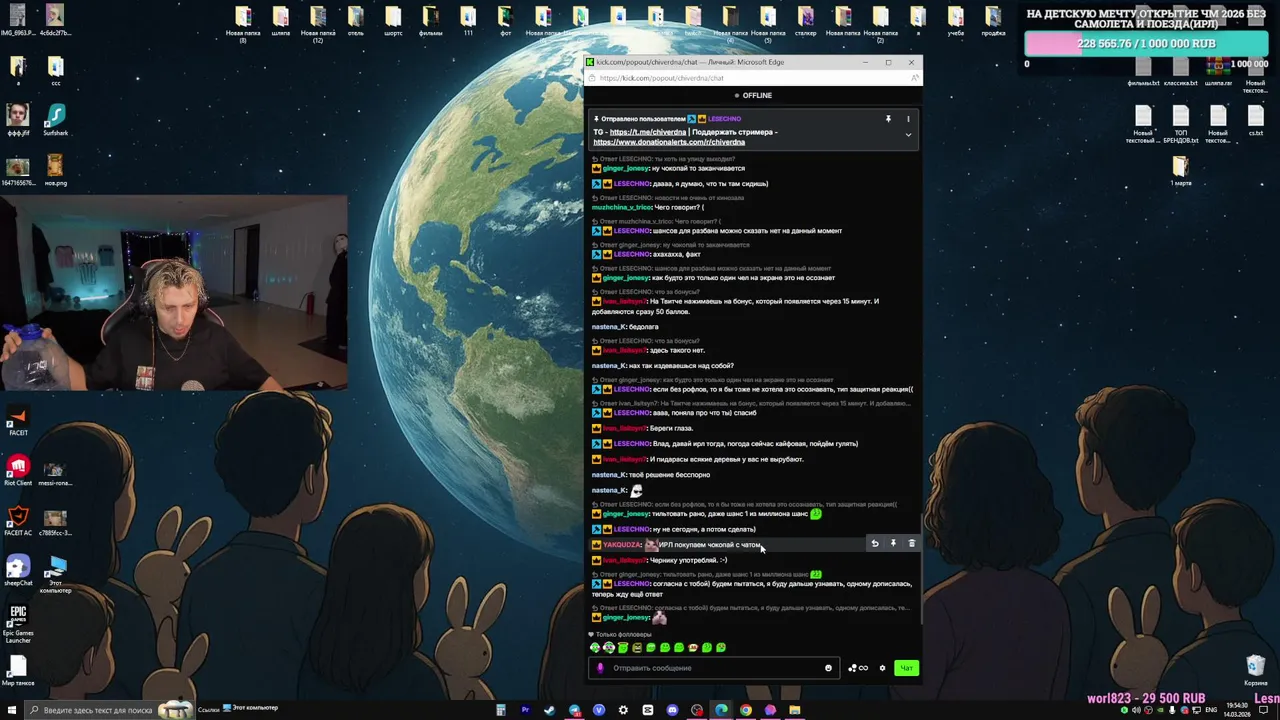This screenshot has width=1280, height=720.
Task: Open File Explorer from taskbar
Action: pyautogui.click(x=795, y=710)
